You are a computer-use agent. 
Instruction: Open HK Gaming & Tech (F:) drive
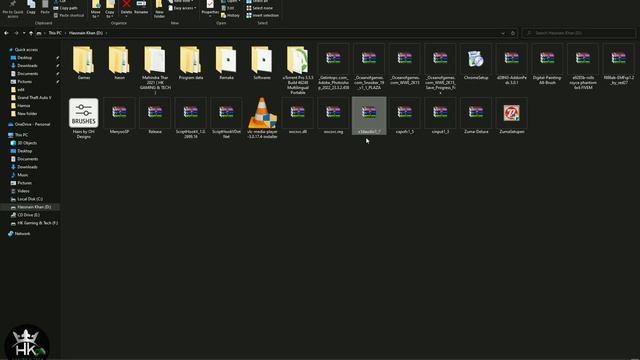(37, 223)
